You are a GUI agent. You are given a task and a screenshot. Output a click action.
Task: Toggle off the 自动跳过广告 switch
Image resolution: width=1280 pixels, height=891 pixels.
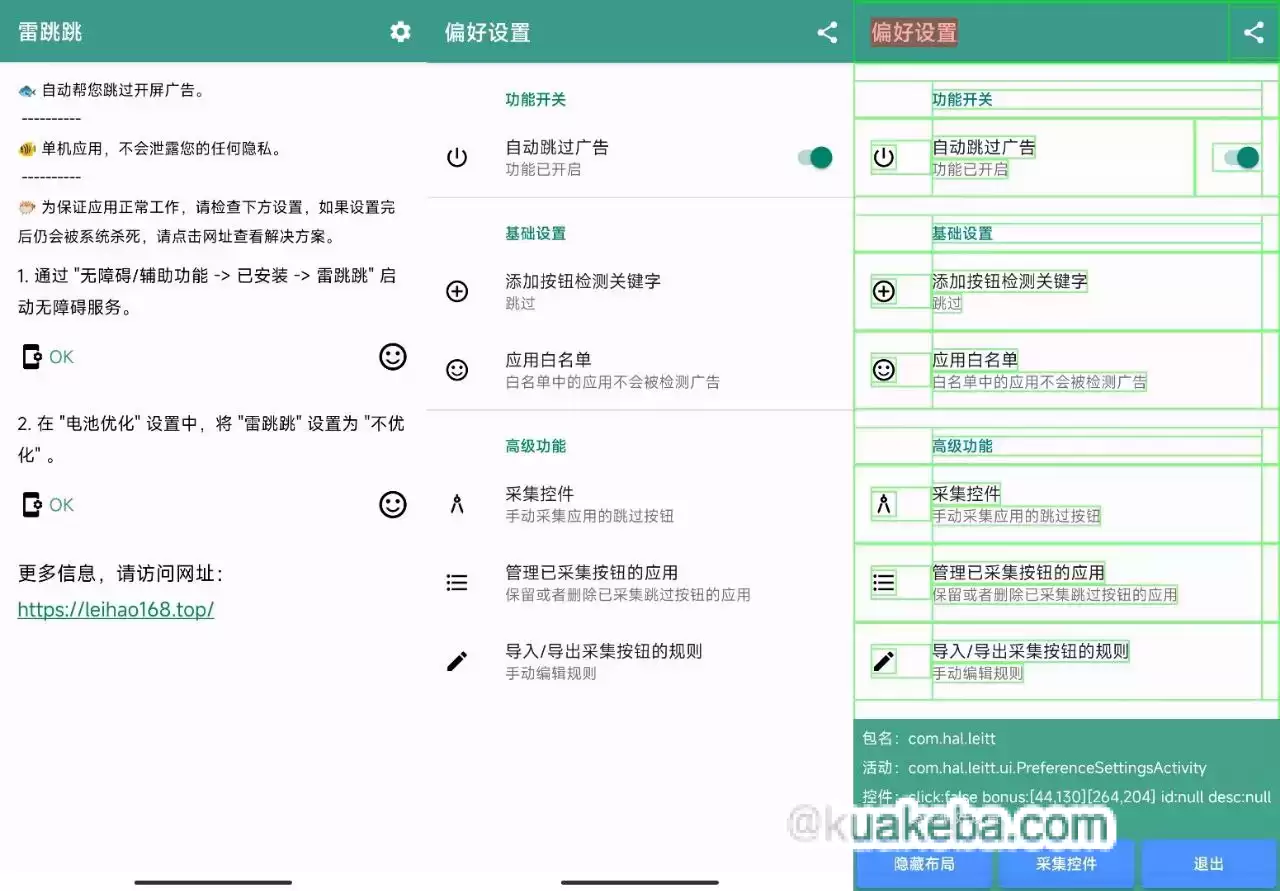click(814, 157)
